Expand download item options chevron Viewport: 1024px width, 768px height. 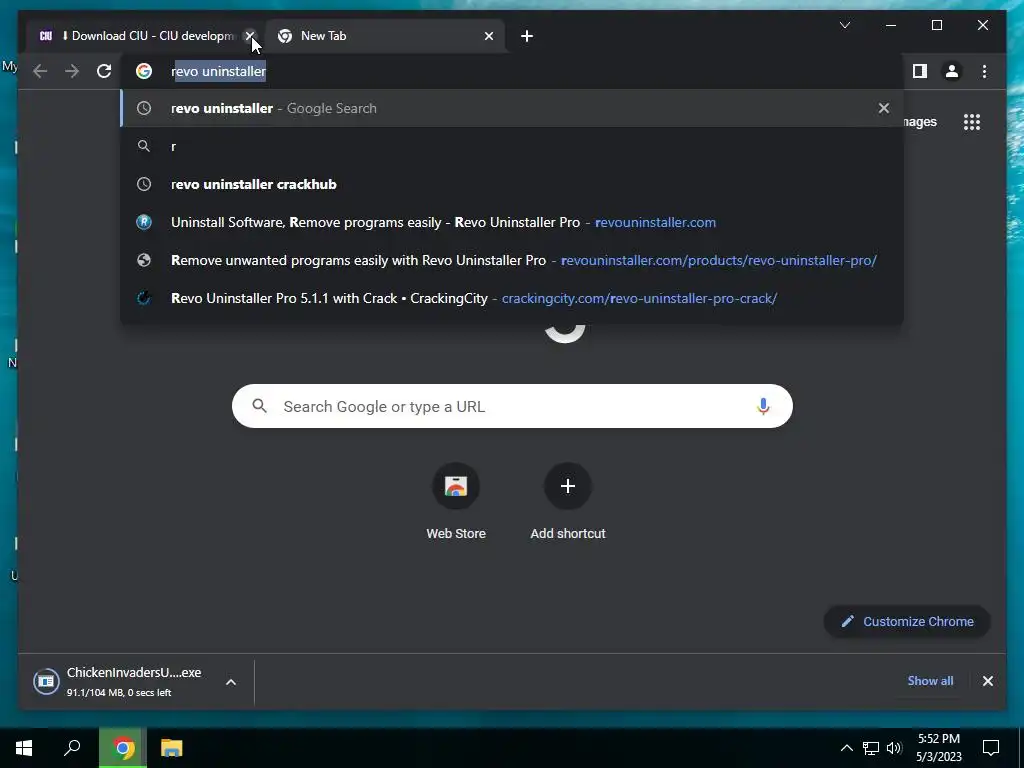231,682
